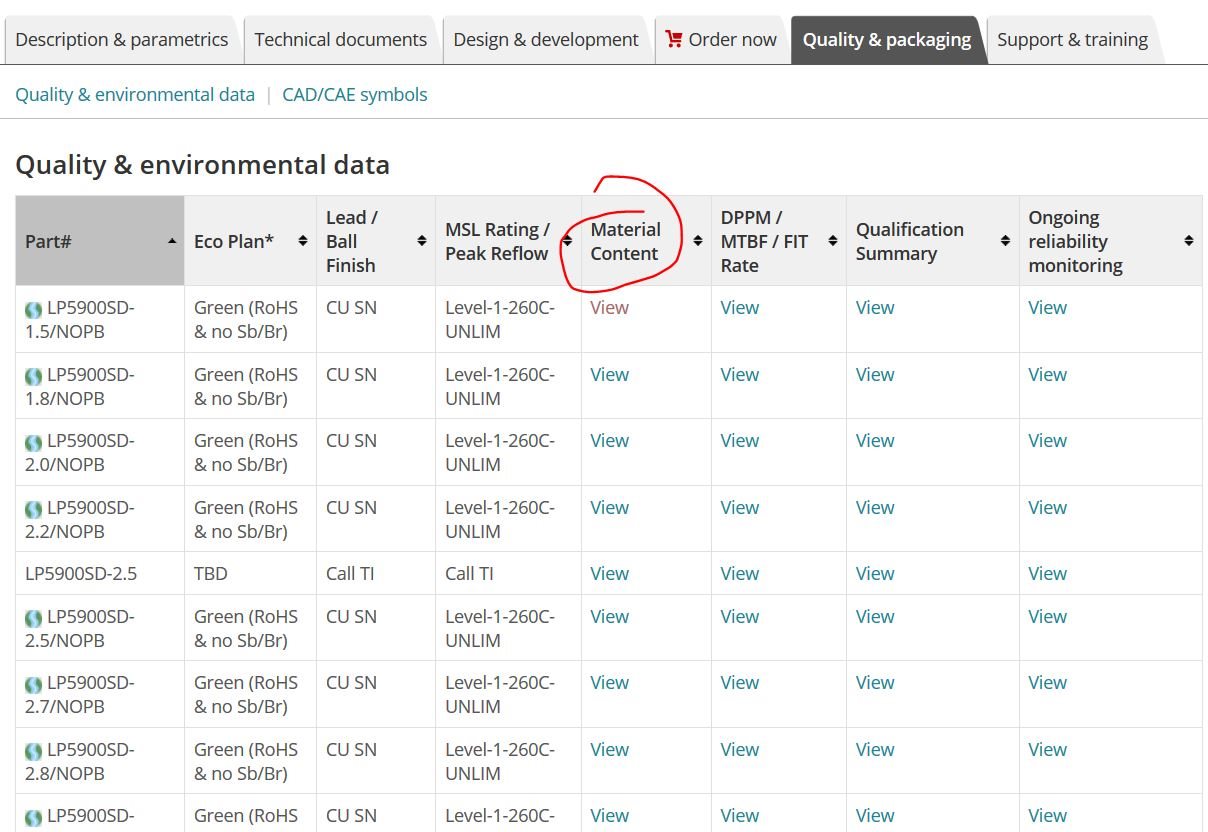View Ongoing reliability monitoring in LP5900SD-2.5 TBD row

1048,574
